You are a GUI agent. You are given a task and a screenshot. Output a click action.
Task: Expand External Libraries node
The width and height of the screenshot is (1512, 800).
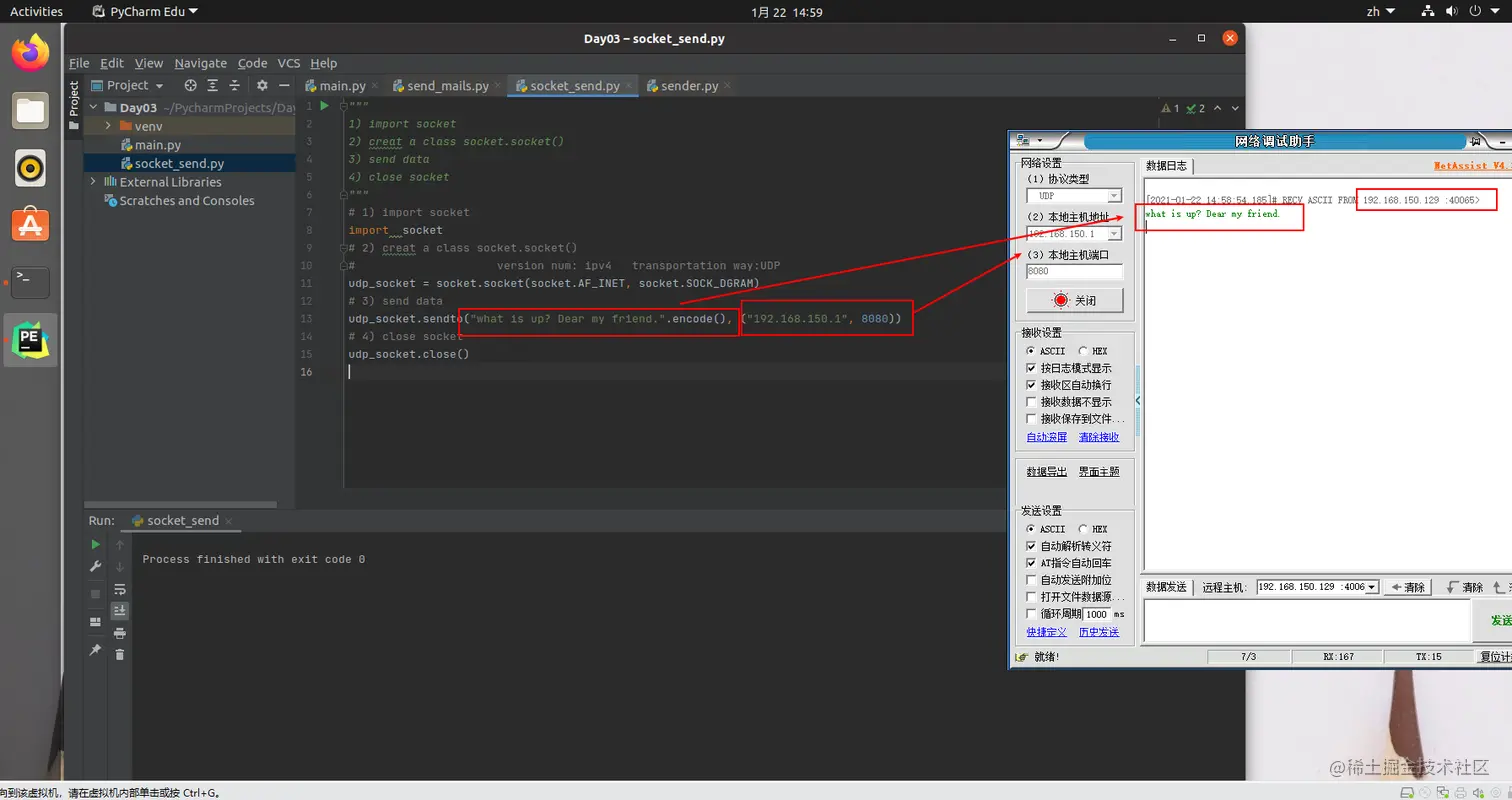tap(94, 182)
